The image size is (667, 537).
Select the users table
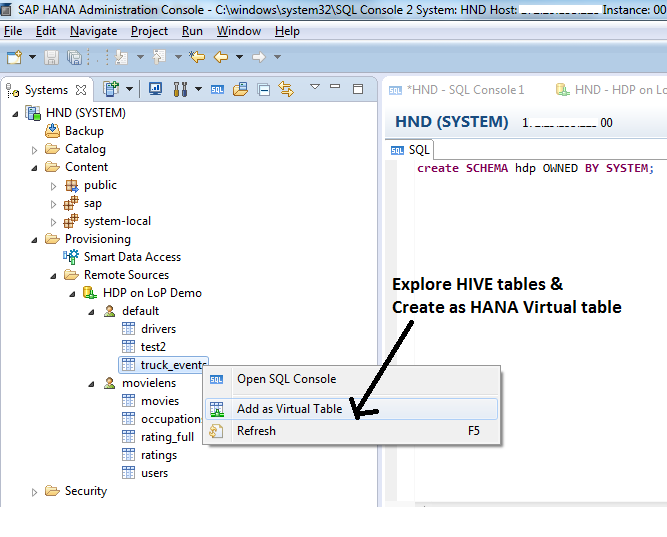pyautogui.click(x=154, y=473)
